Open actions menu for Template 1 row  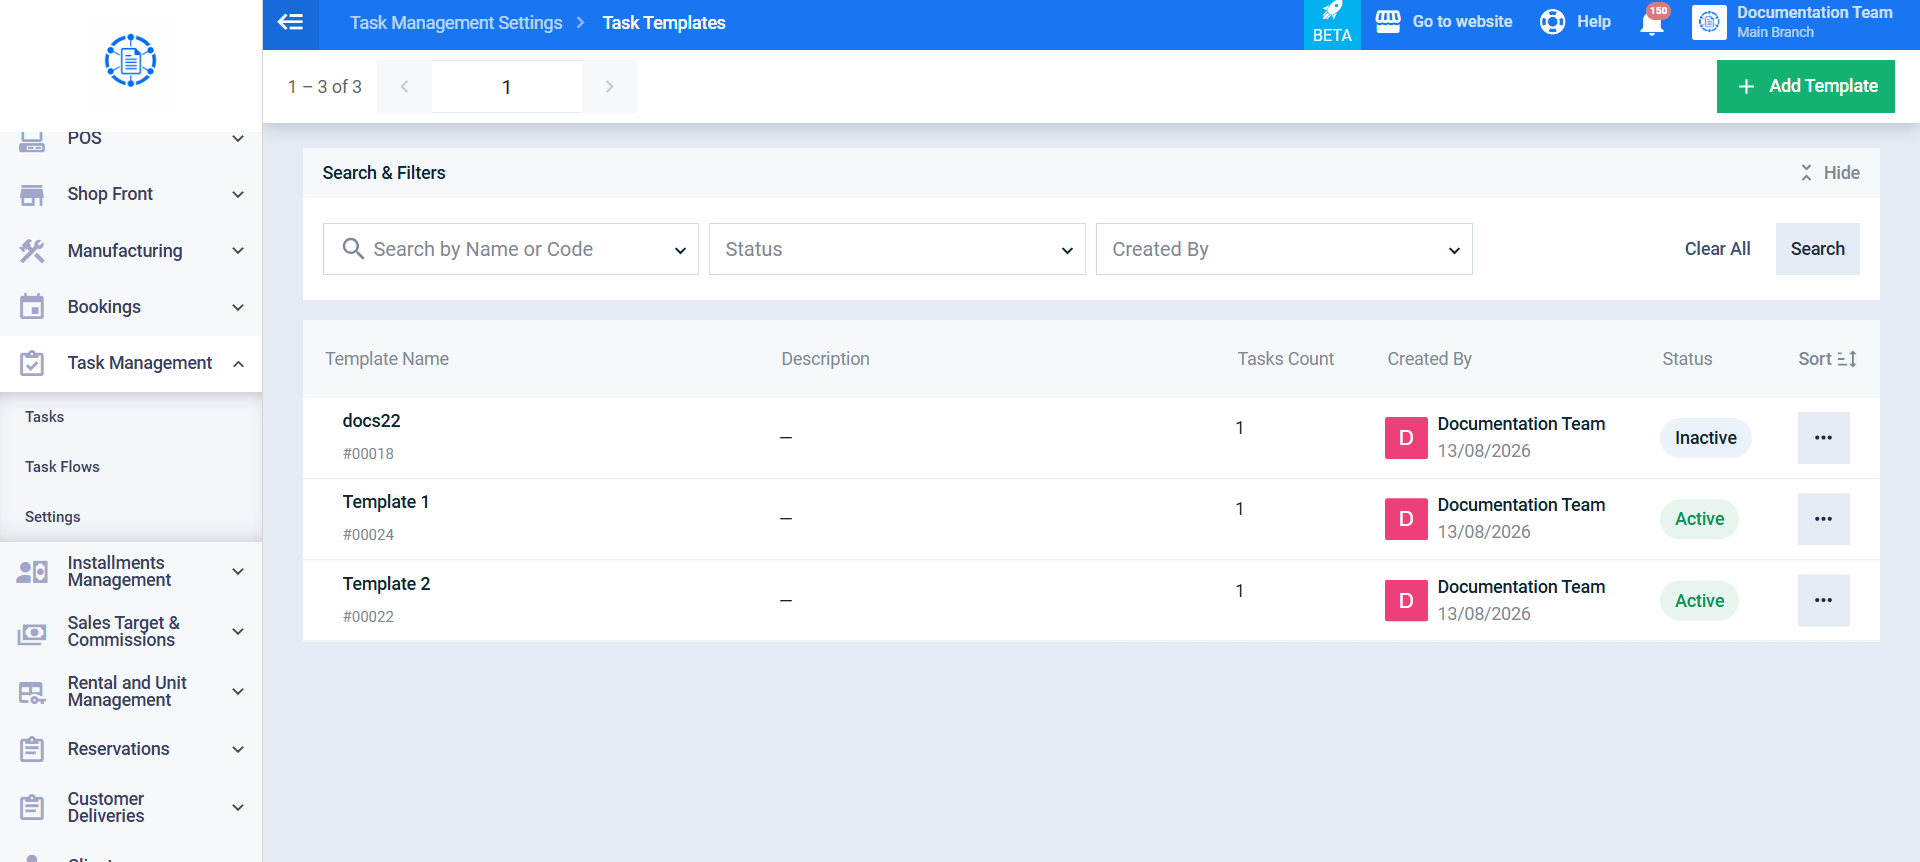(x=1823, y=519)
